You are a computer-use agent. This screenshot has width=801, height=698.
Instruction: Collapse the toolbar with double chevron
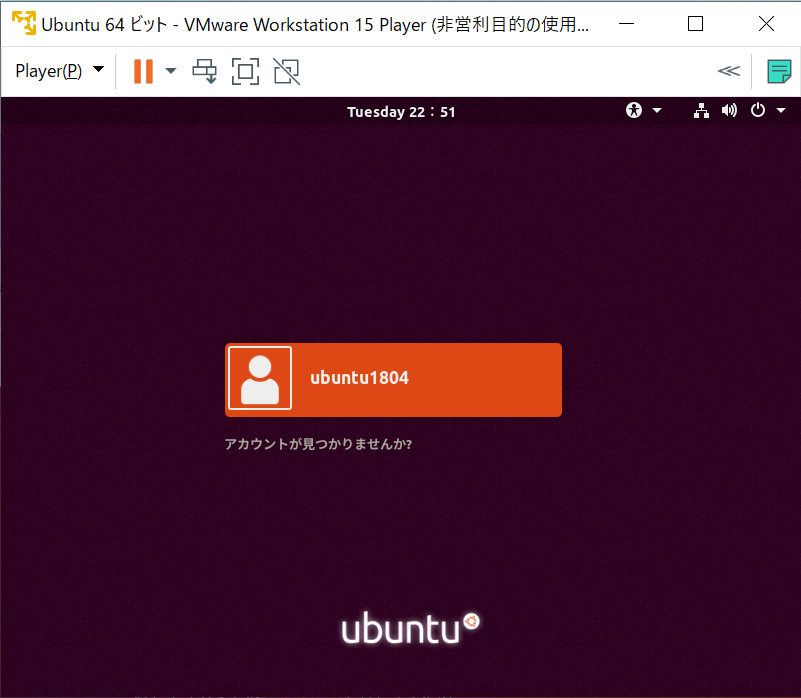(x=728, y=71)
